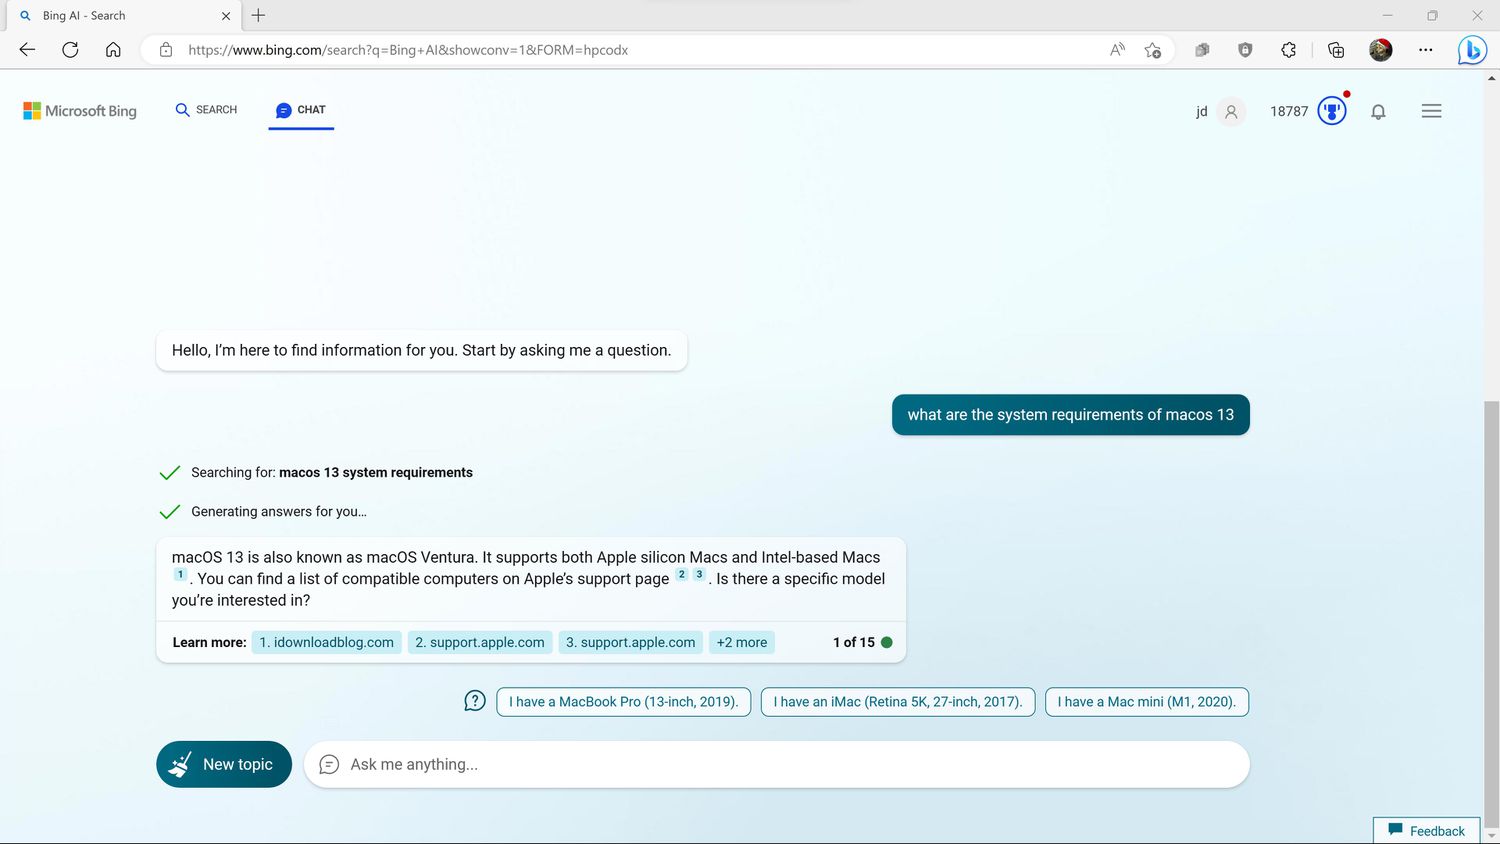Viewport: 1500px width, 844px height.
Task: Click the browser Refresh button
Action: (70, 50)
